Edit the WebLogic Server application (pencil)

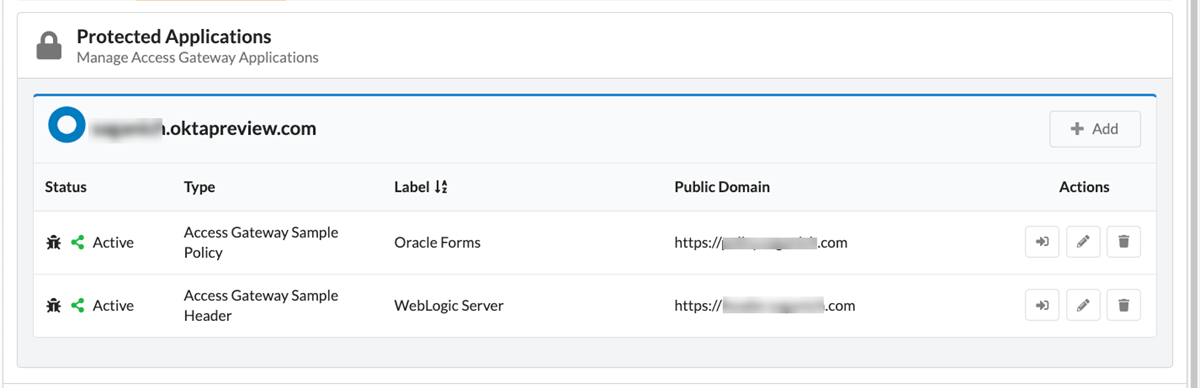pyautogui.click(x=1083, y=306)
